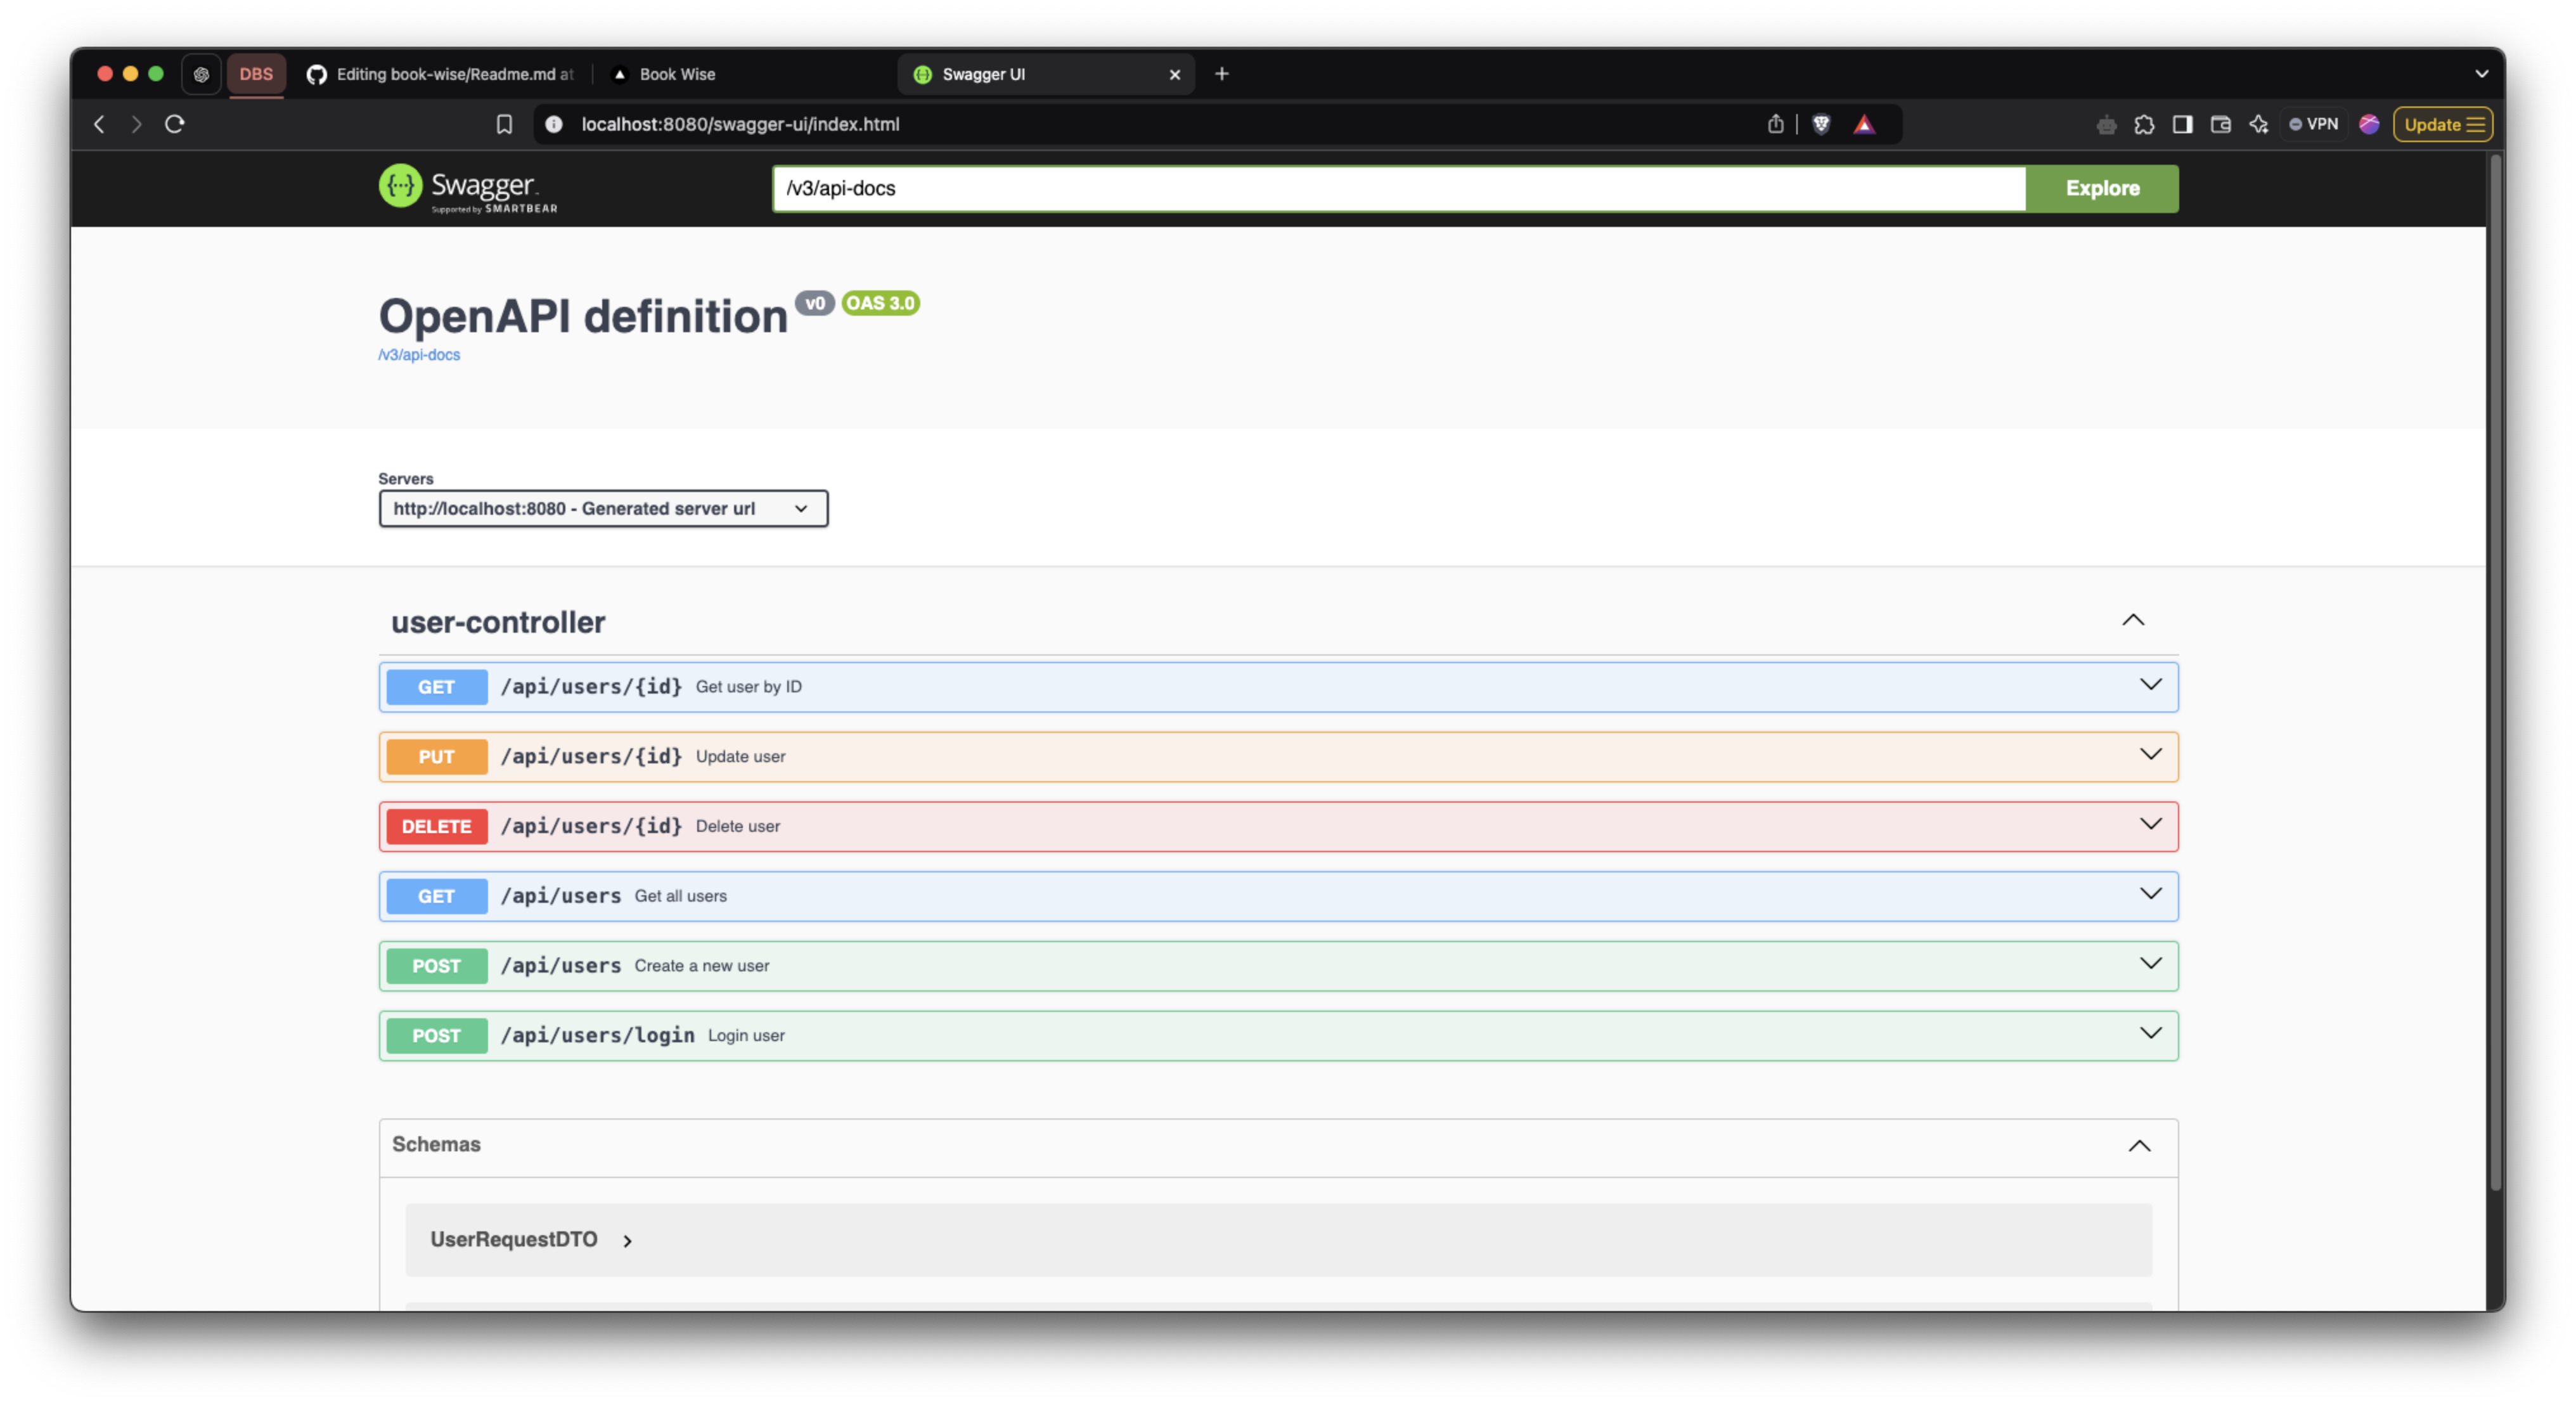Click the POST badge for Login user
Screen dimensions: 2576x1405
tap(436, 1036)
